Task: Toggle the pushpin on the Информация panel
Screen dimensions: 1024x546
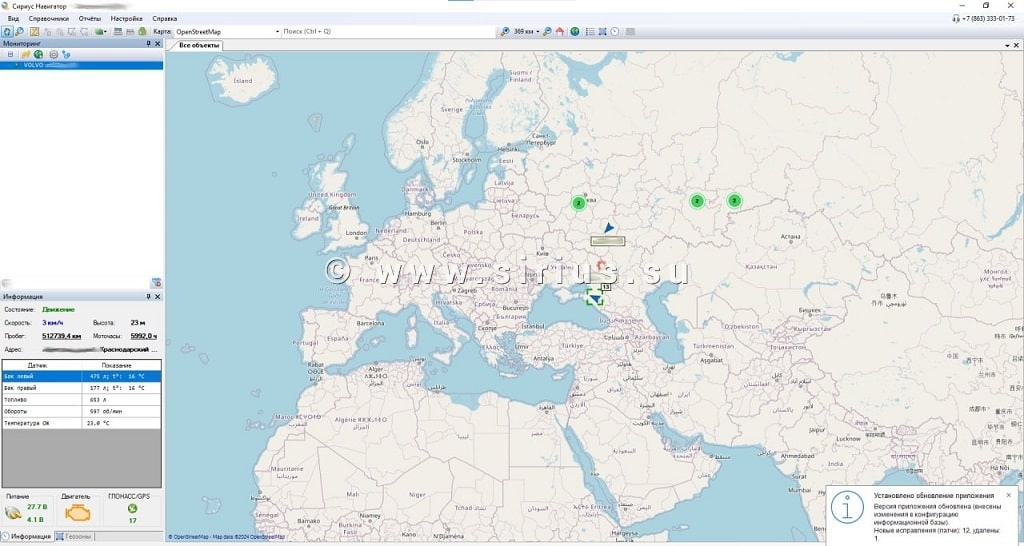Action: click(148, 297)
